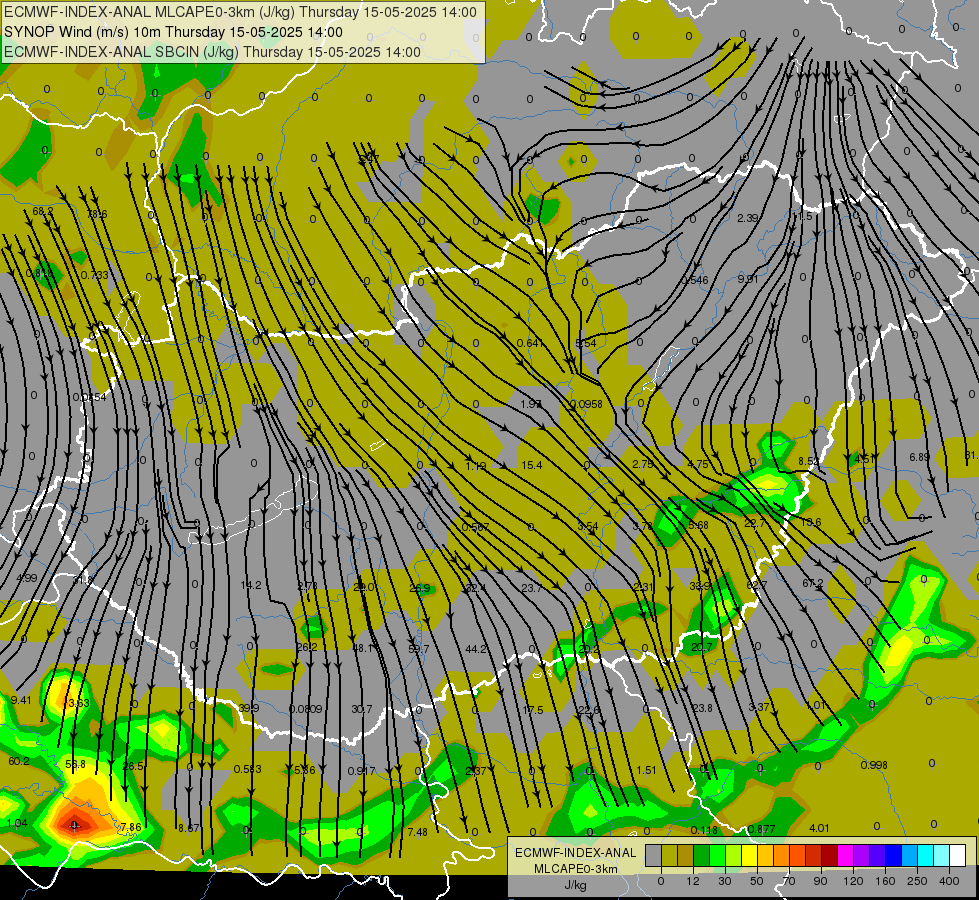Click the pure yellow legend swatch
Image resolution: width=979 pixels, height=900 pixels.
[x=749, y=855]
